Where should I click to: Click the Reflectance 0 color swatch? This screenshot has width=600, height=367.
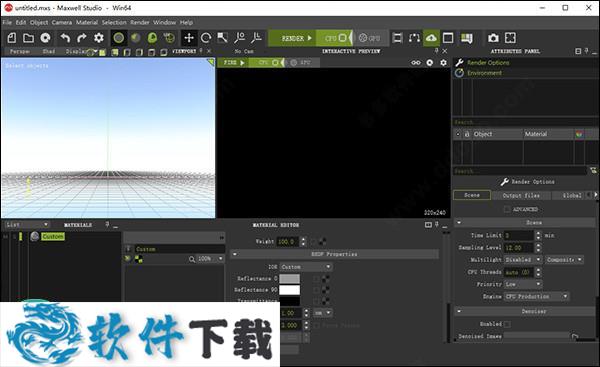[x=290, y=279]
